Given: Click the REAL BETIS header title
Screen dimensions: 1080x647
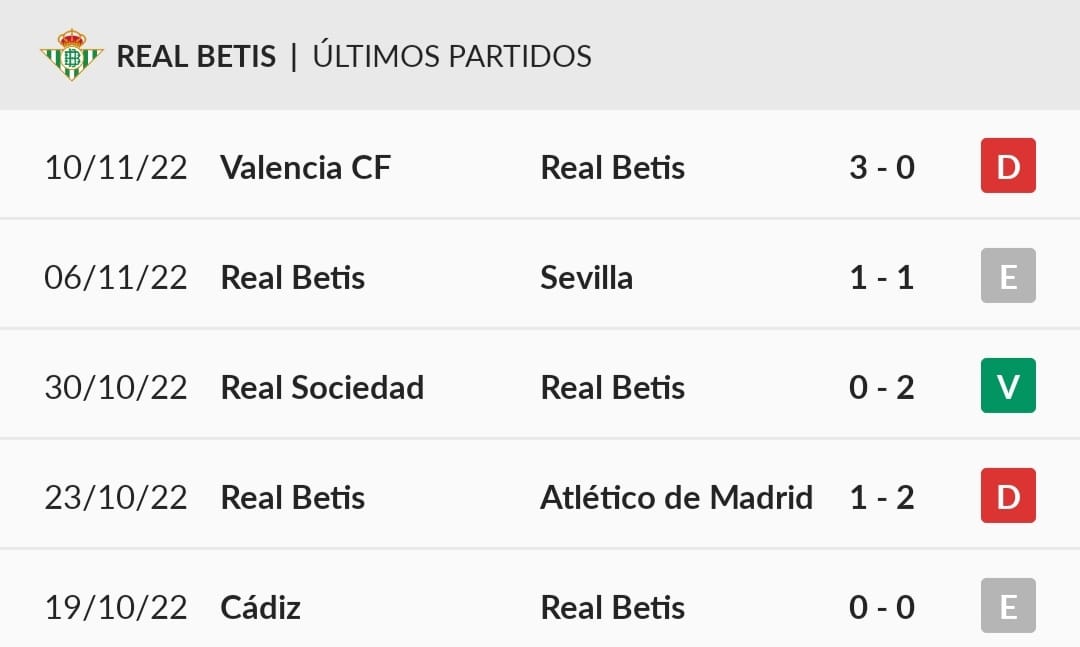Looking at the screenshot, I should [x=196, y=57].
